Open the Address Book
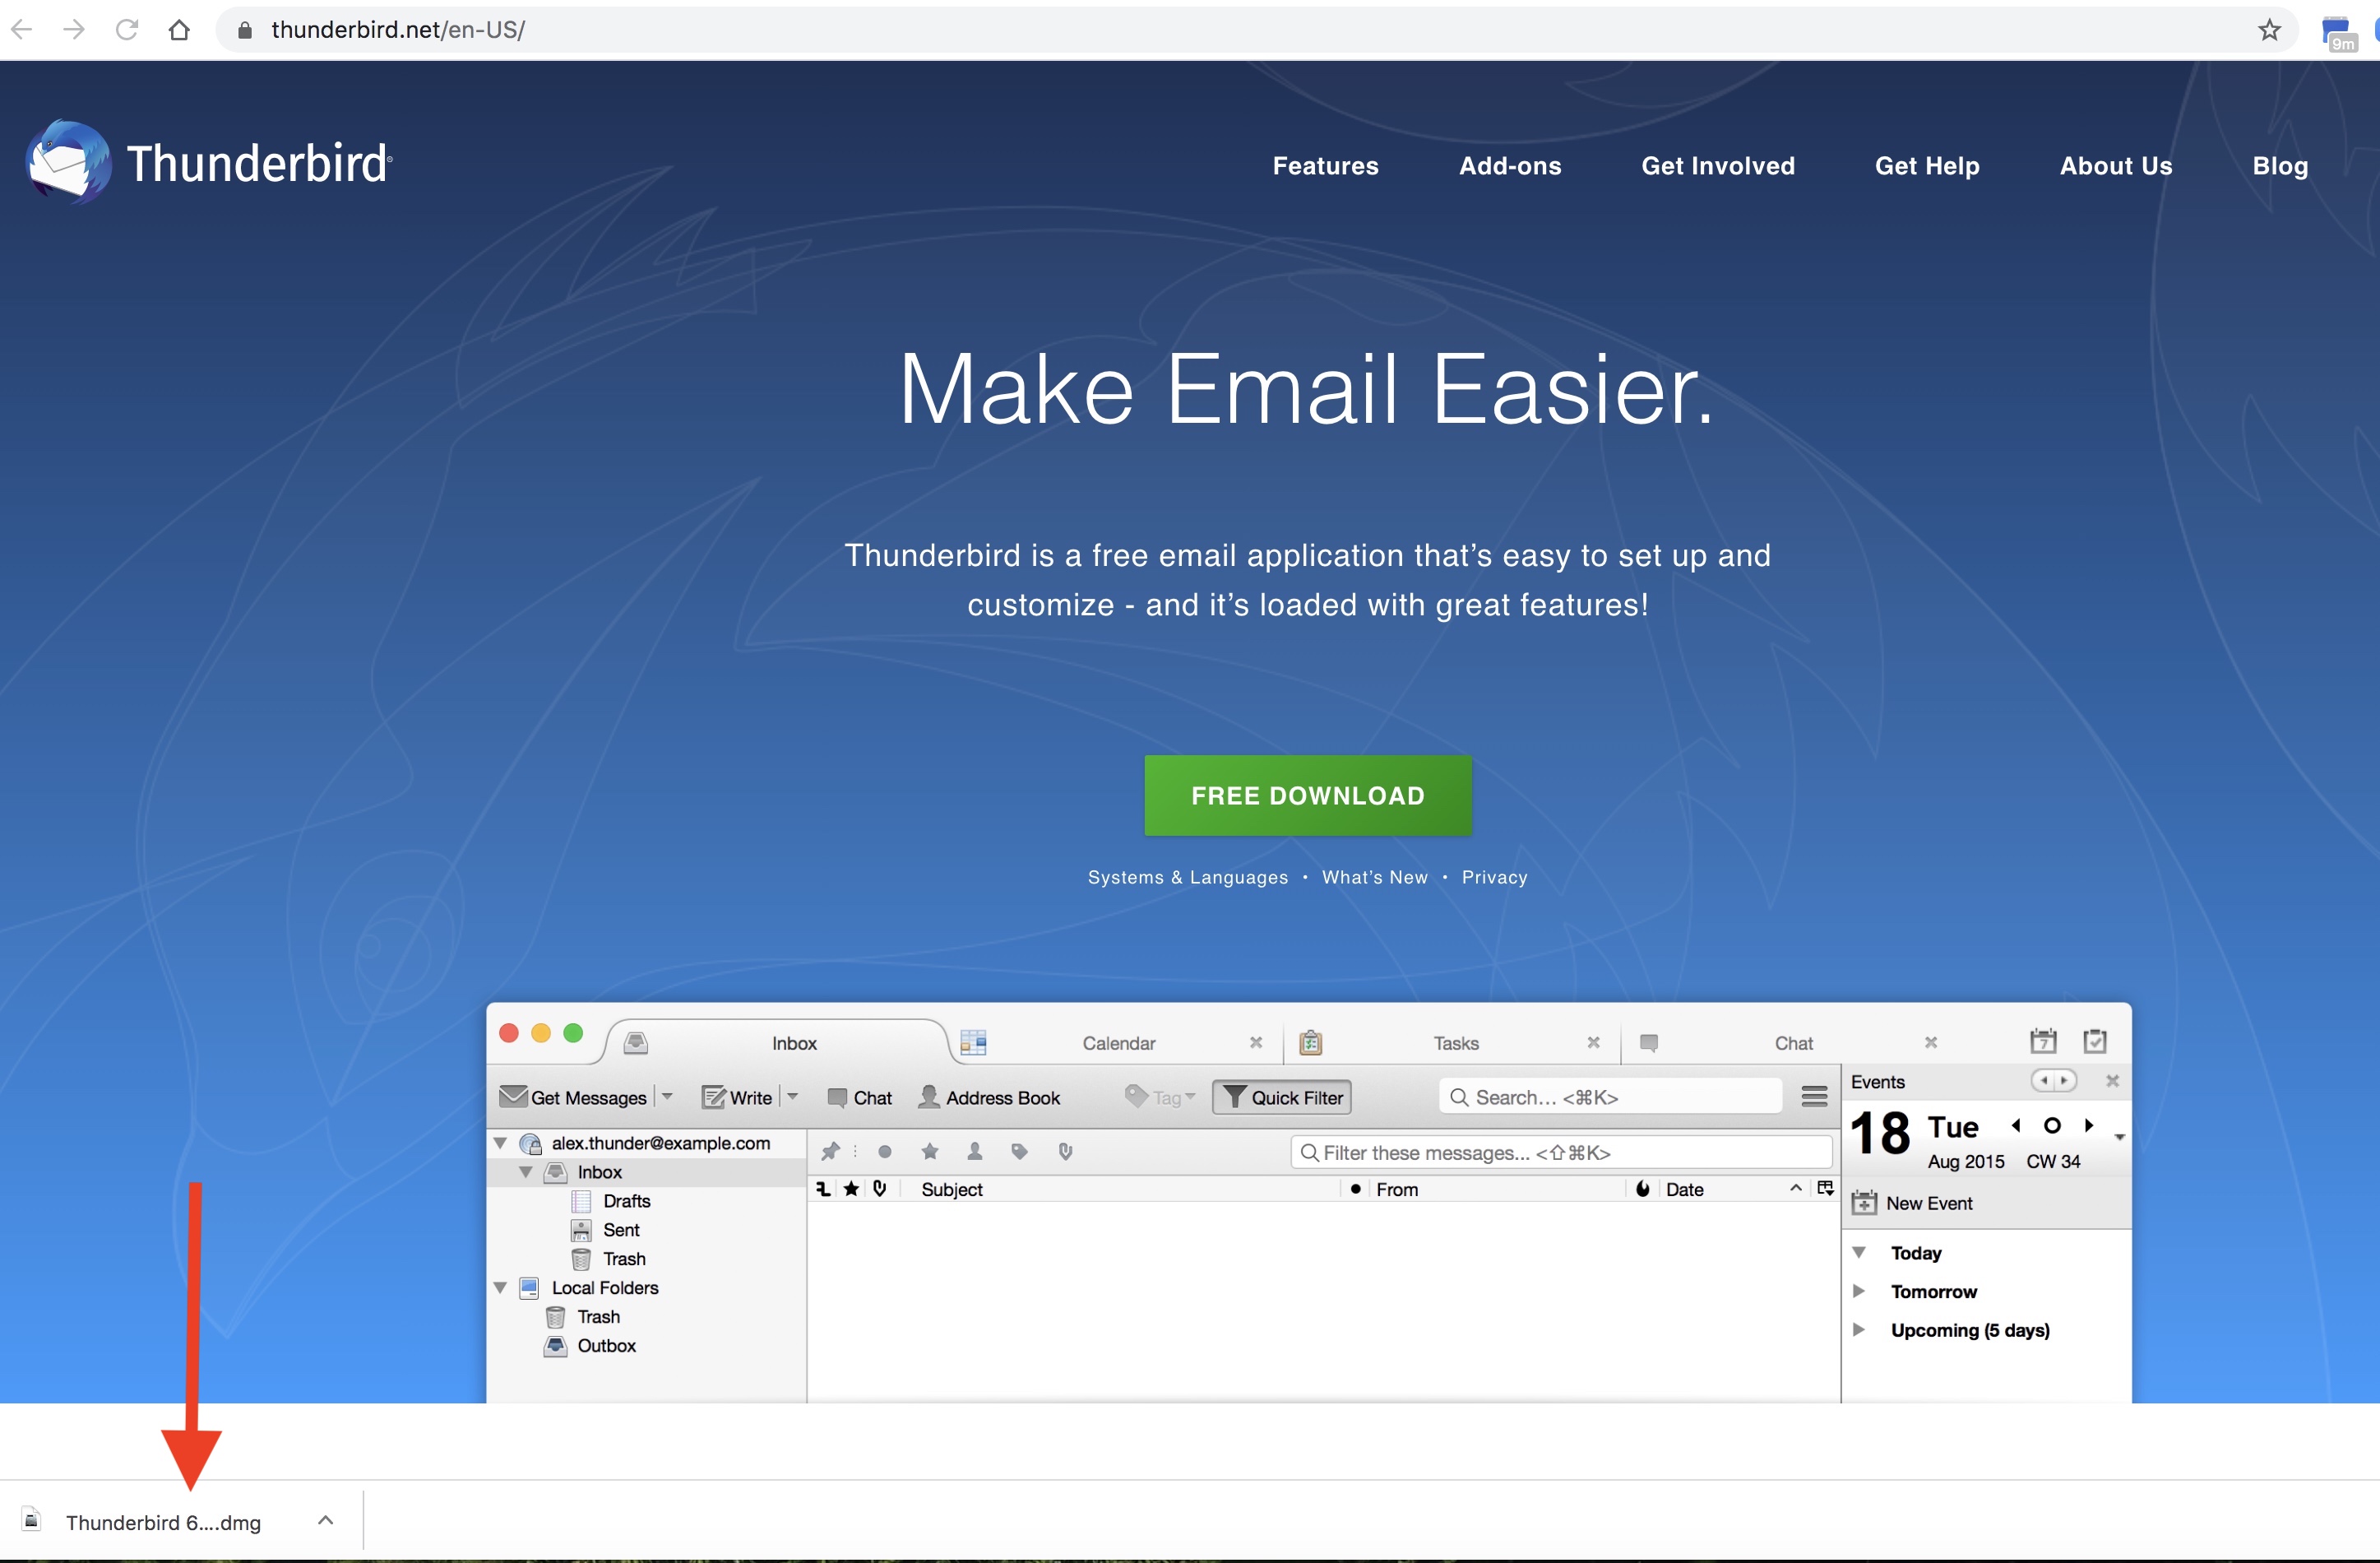The width and height of the screenshot is (2380, 1563). click(x=989, y=1097)
